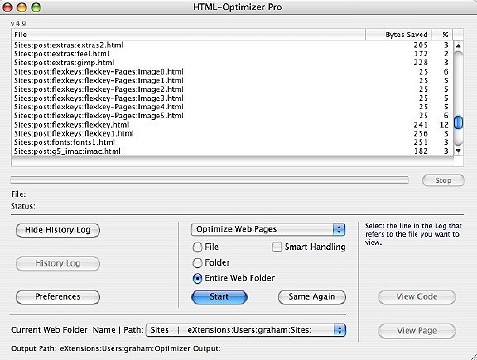Click the progress bar
Image resolution: width=477 pixels, height=360 pixels.
click(x=210, y=180)
